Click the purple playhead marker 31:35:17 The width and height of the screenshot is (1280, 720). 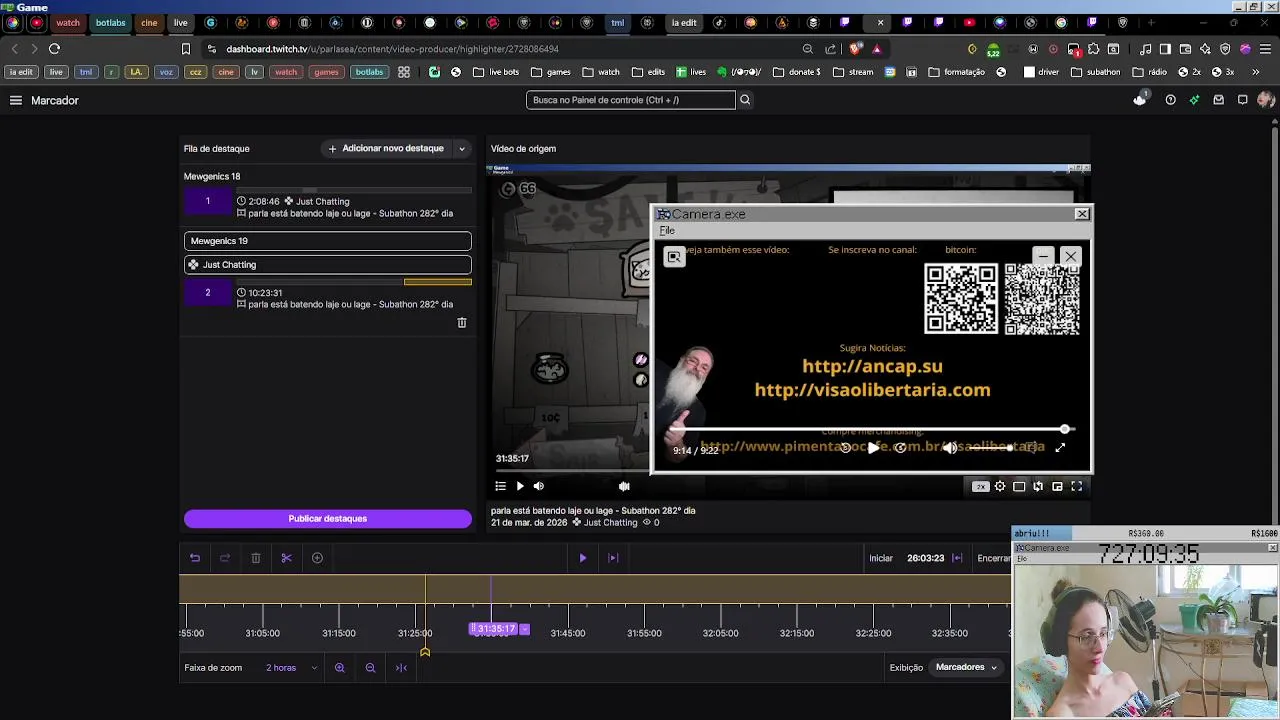(x=494, y=629)
